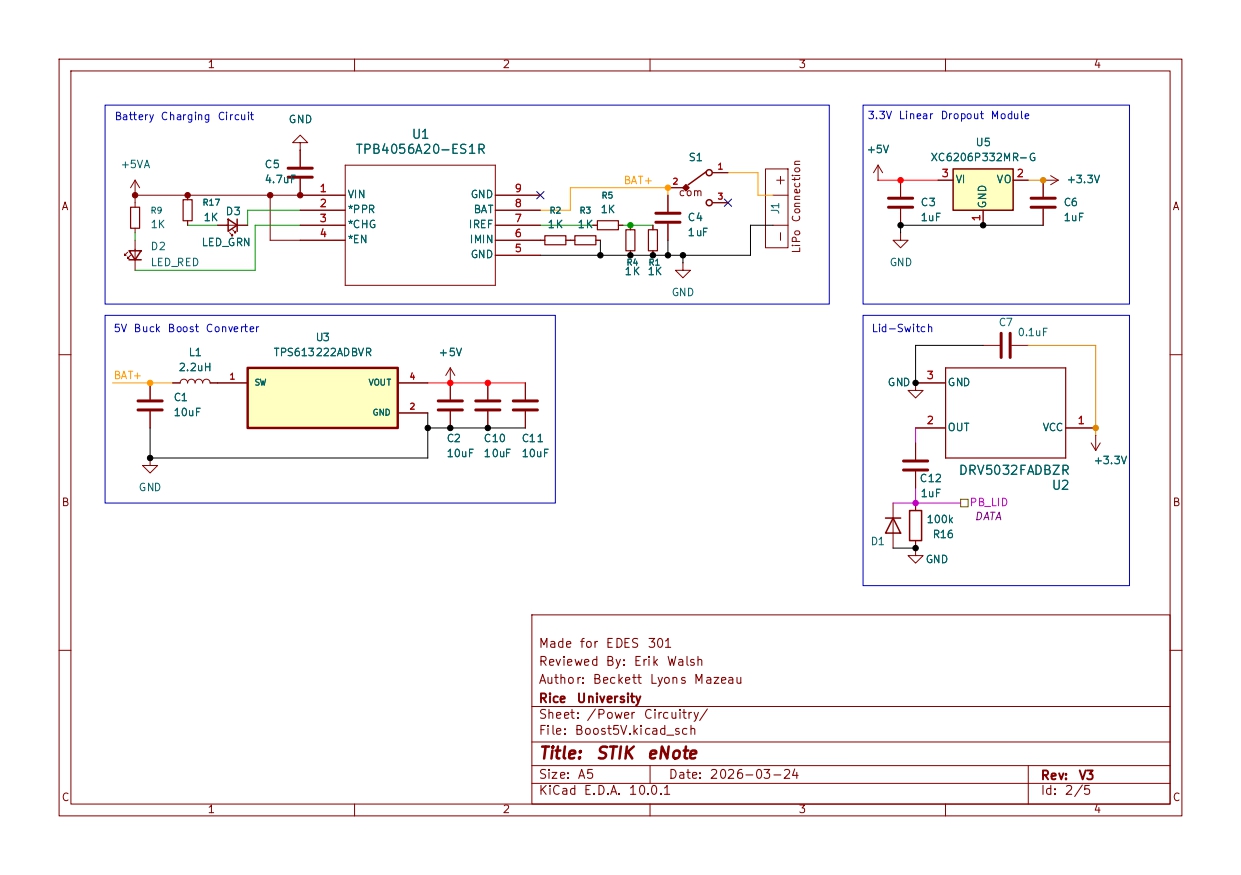Select the C7 0.1uF capacitor symbol
Viewport: 1241px width, 875px height.
pyautogui.click(x=1006, y=346)
